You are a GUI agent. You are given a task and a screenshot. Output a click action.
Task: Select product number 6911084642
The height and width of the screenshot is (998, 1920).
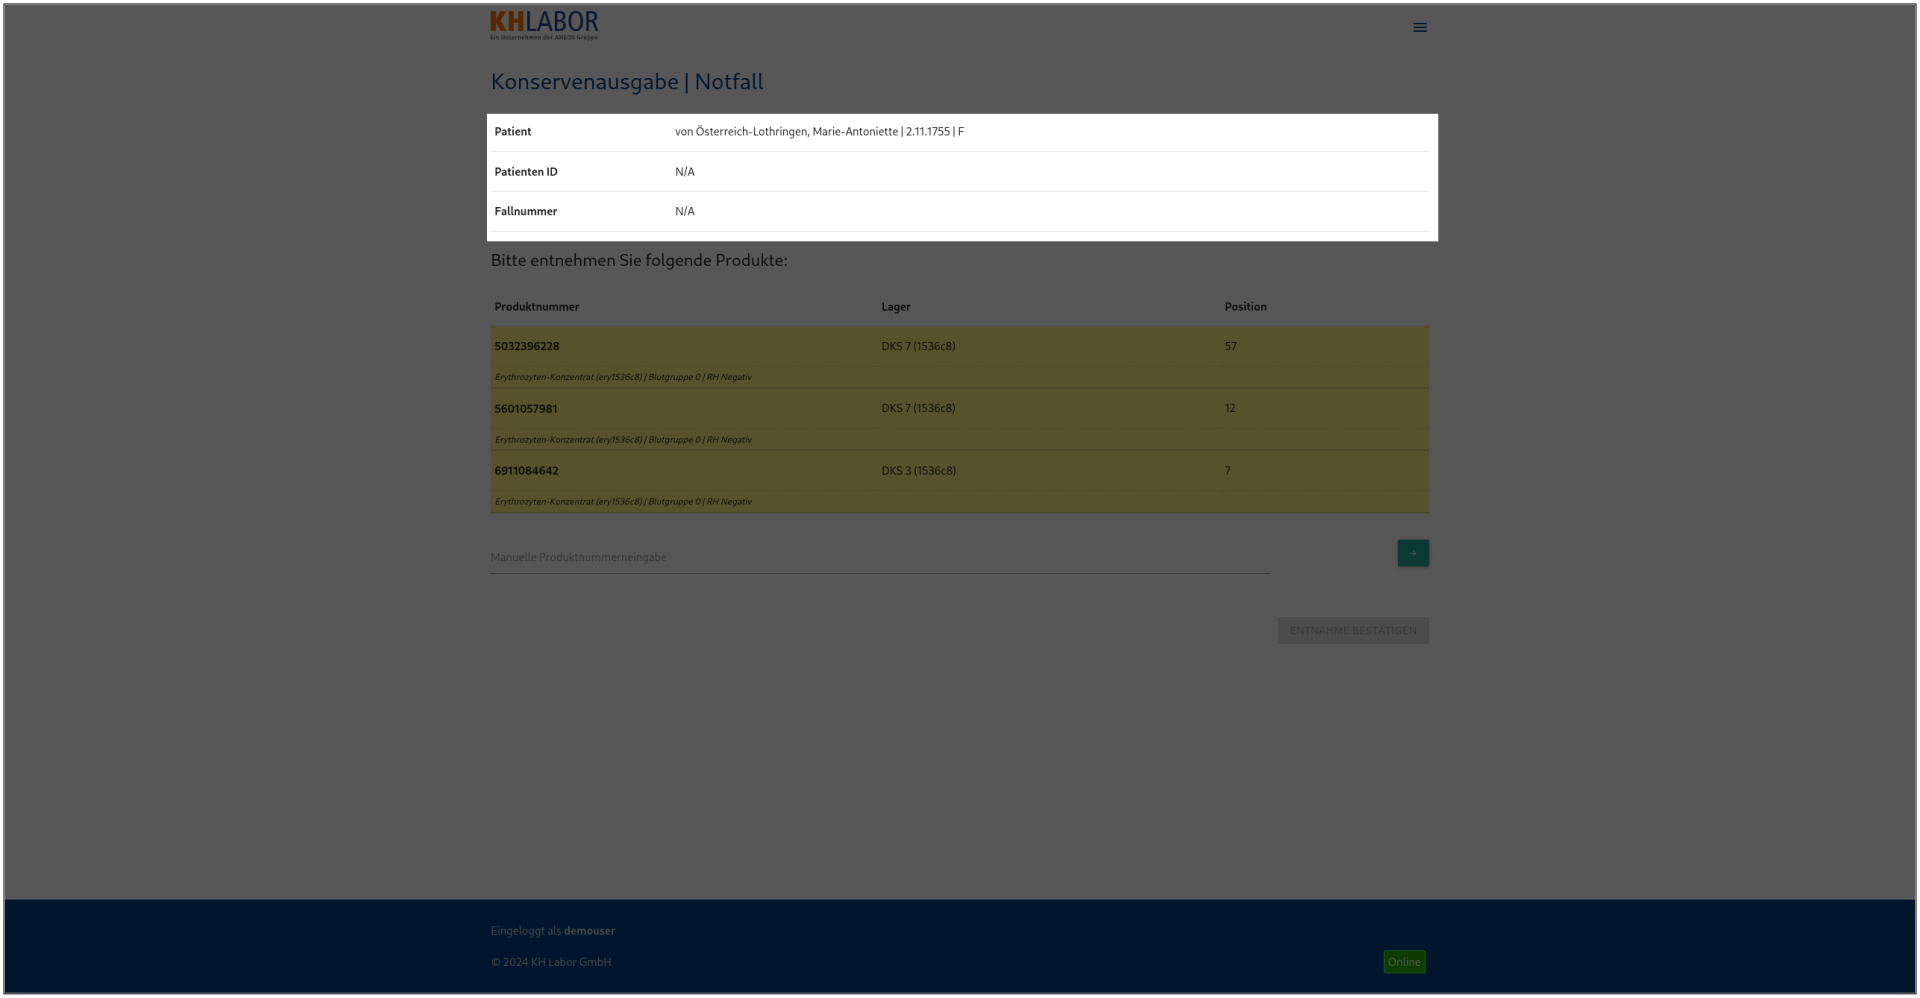coord(527,471)
